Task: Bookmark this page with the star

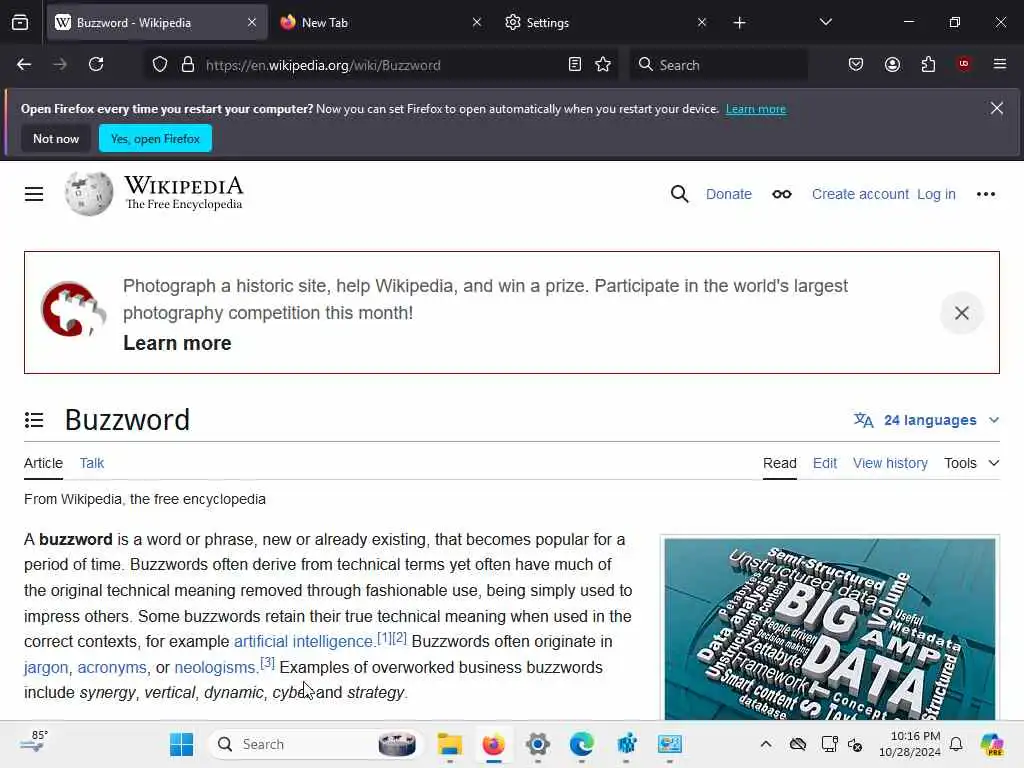Action: (x=603, y=64)
